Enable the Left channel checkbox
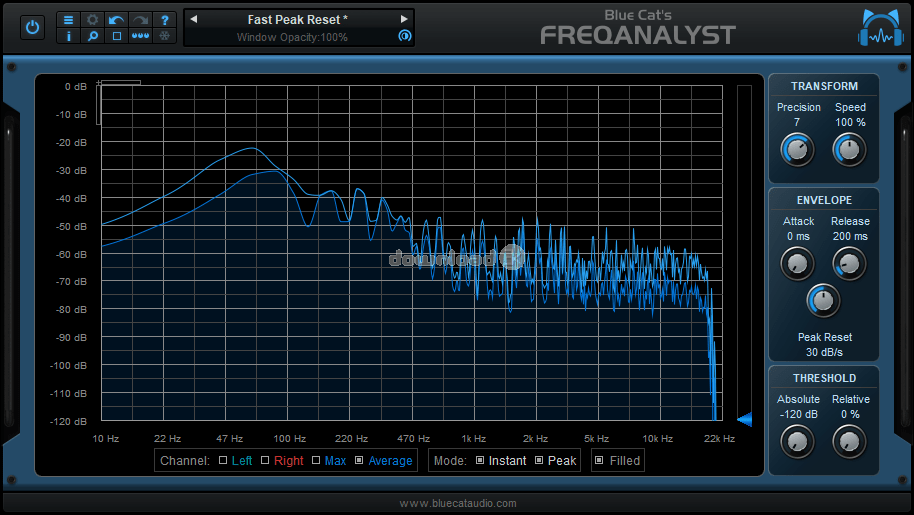914x515 pixels. 223,460
